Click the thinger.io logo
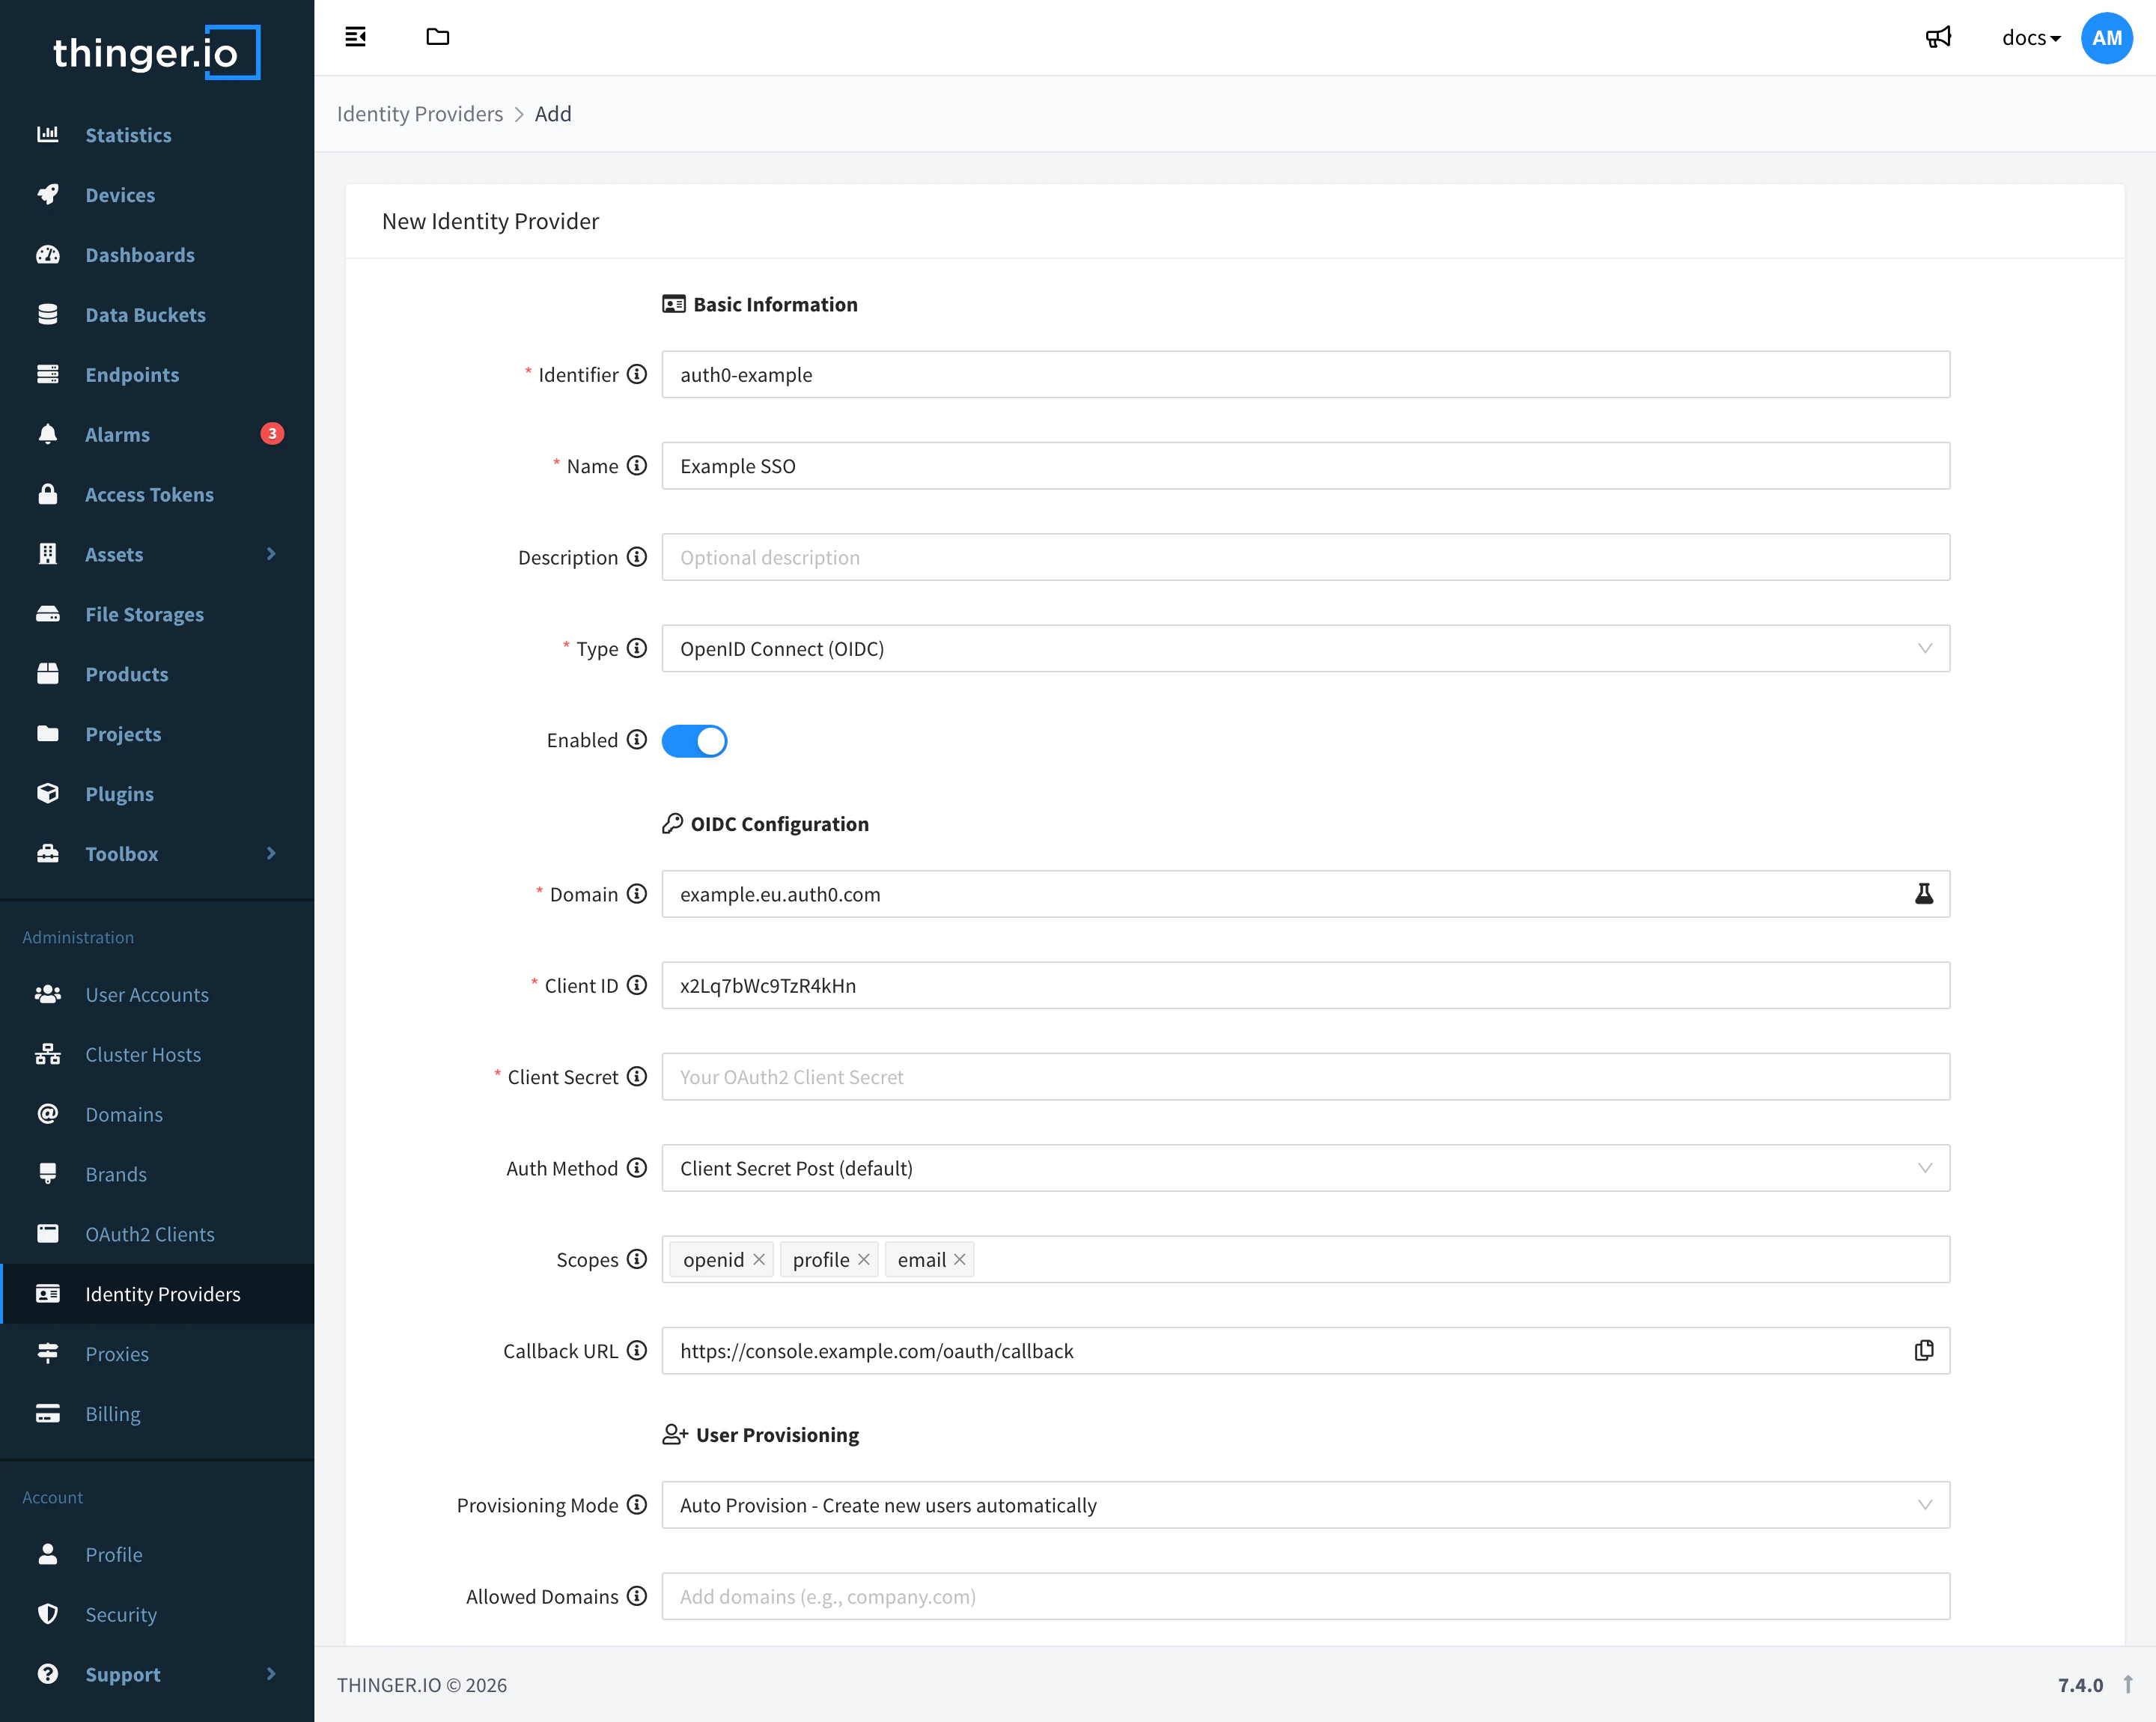Viewport: 2156px width, 1722px height. tap(157, 52)
